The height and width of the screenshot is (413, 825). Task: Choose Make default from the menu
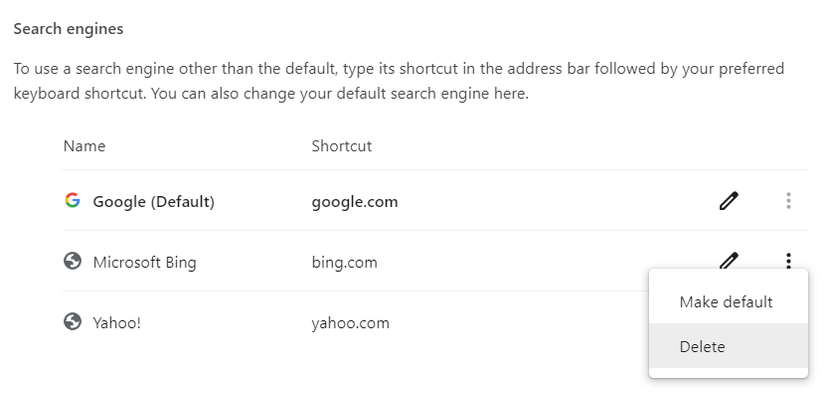pyautogui.click(x=725, y=302)
